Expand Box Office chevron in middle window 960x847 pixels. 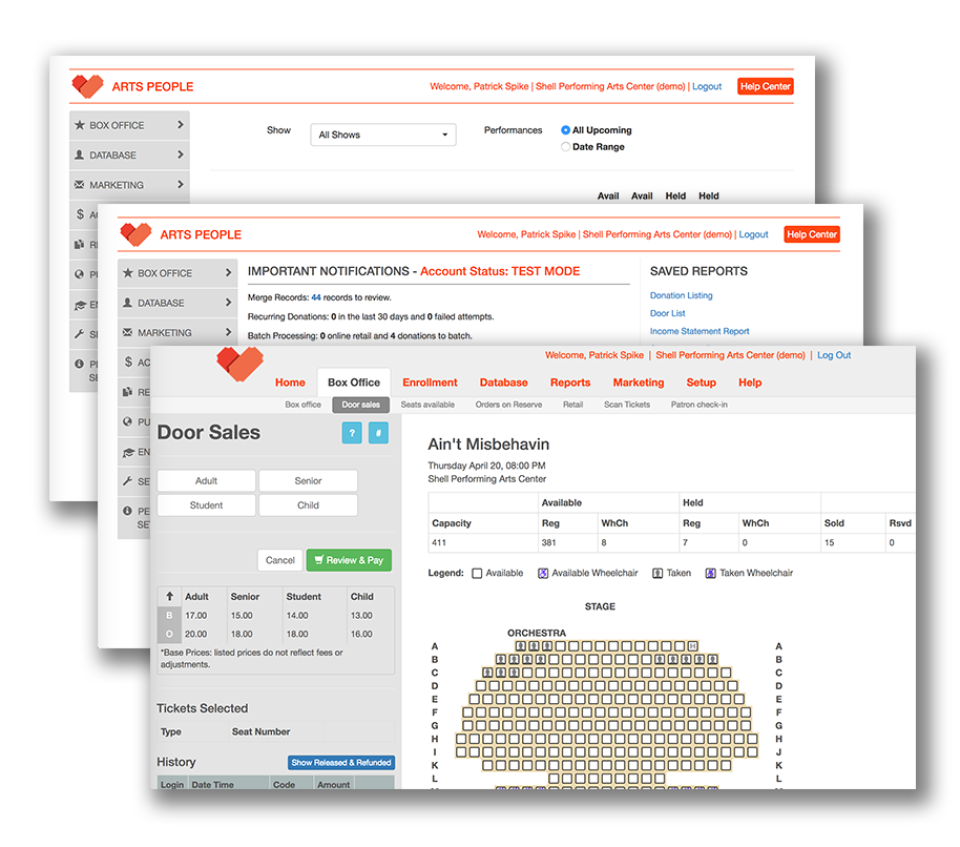tap(228, 272)
